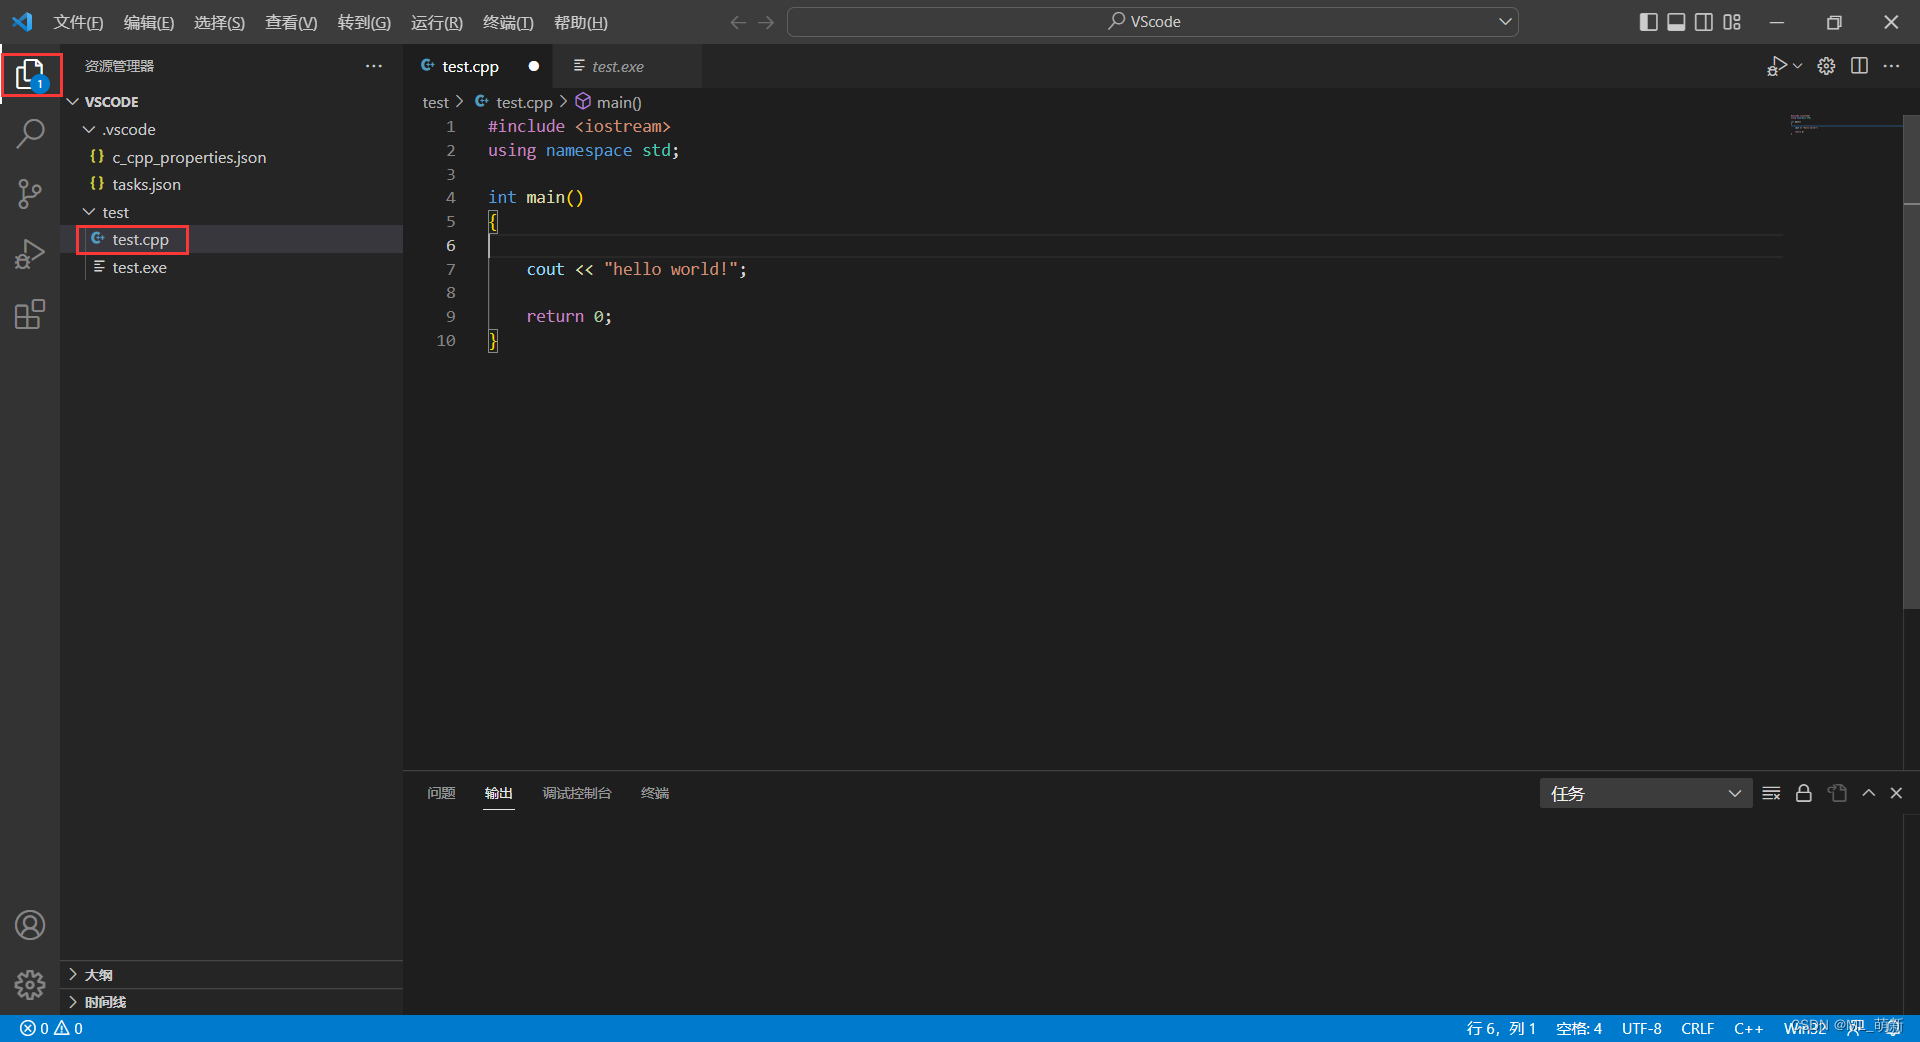Switch to 问题 problems panel tab
1920x1042 pixels.
(441, 793)
